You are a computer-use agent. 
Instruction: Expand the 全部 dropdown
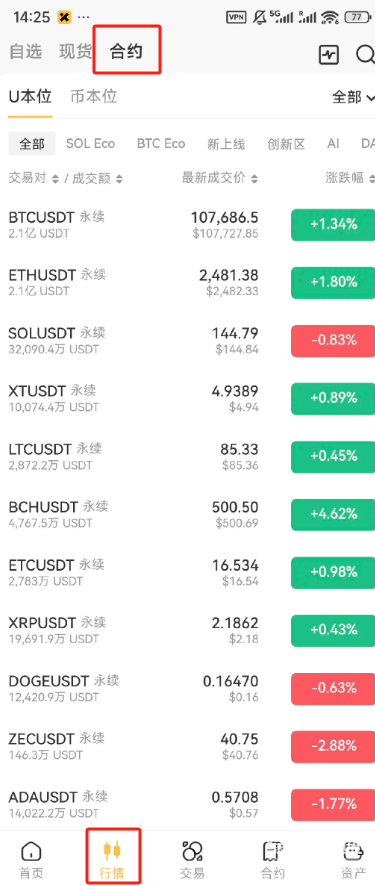pyautogui.click(x=354, y=97)
